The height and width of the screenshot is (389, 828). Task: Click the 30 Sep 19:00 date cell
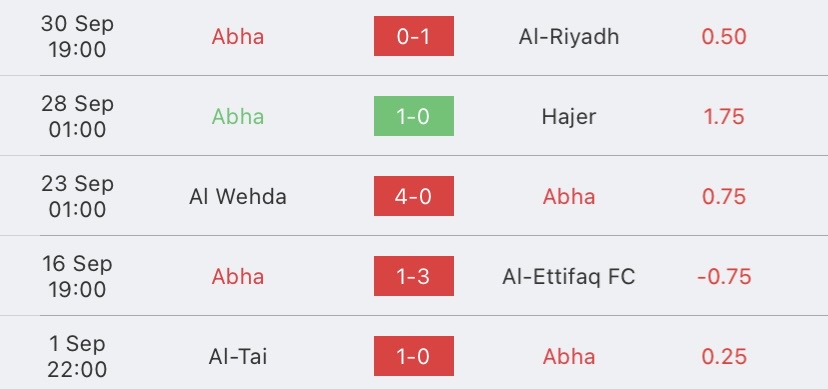77,36
